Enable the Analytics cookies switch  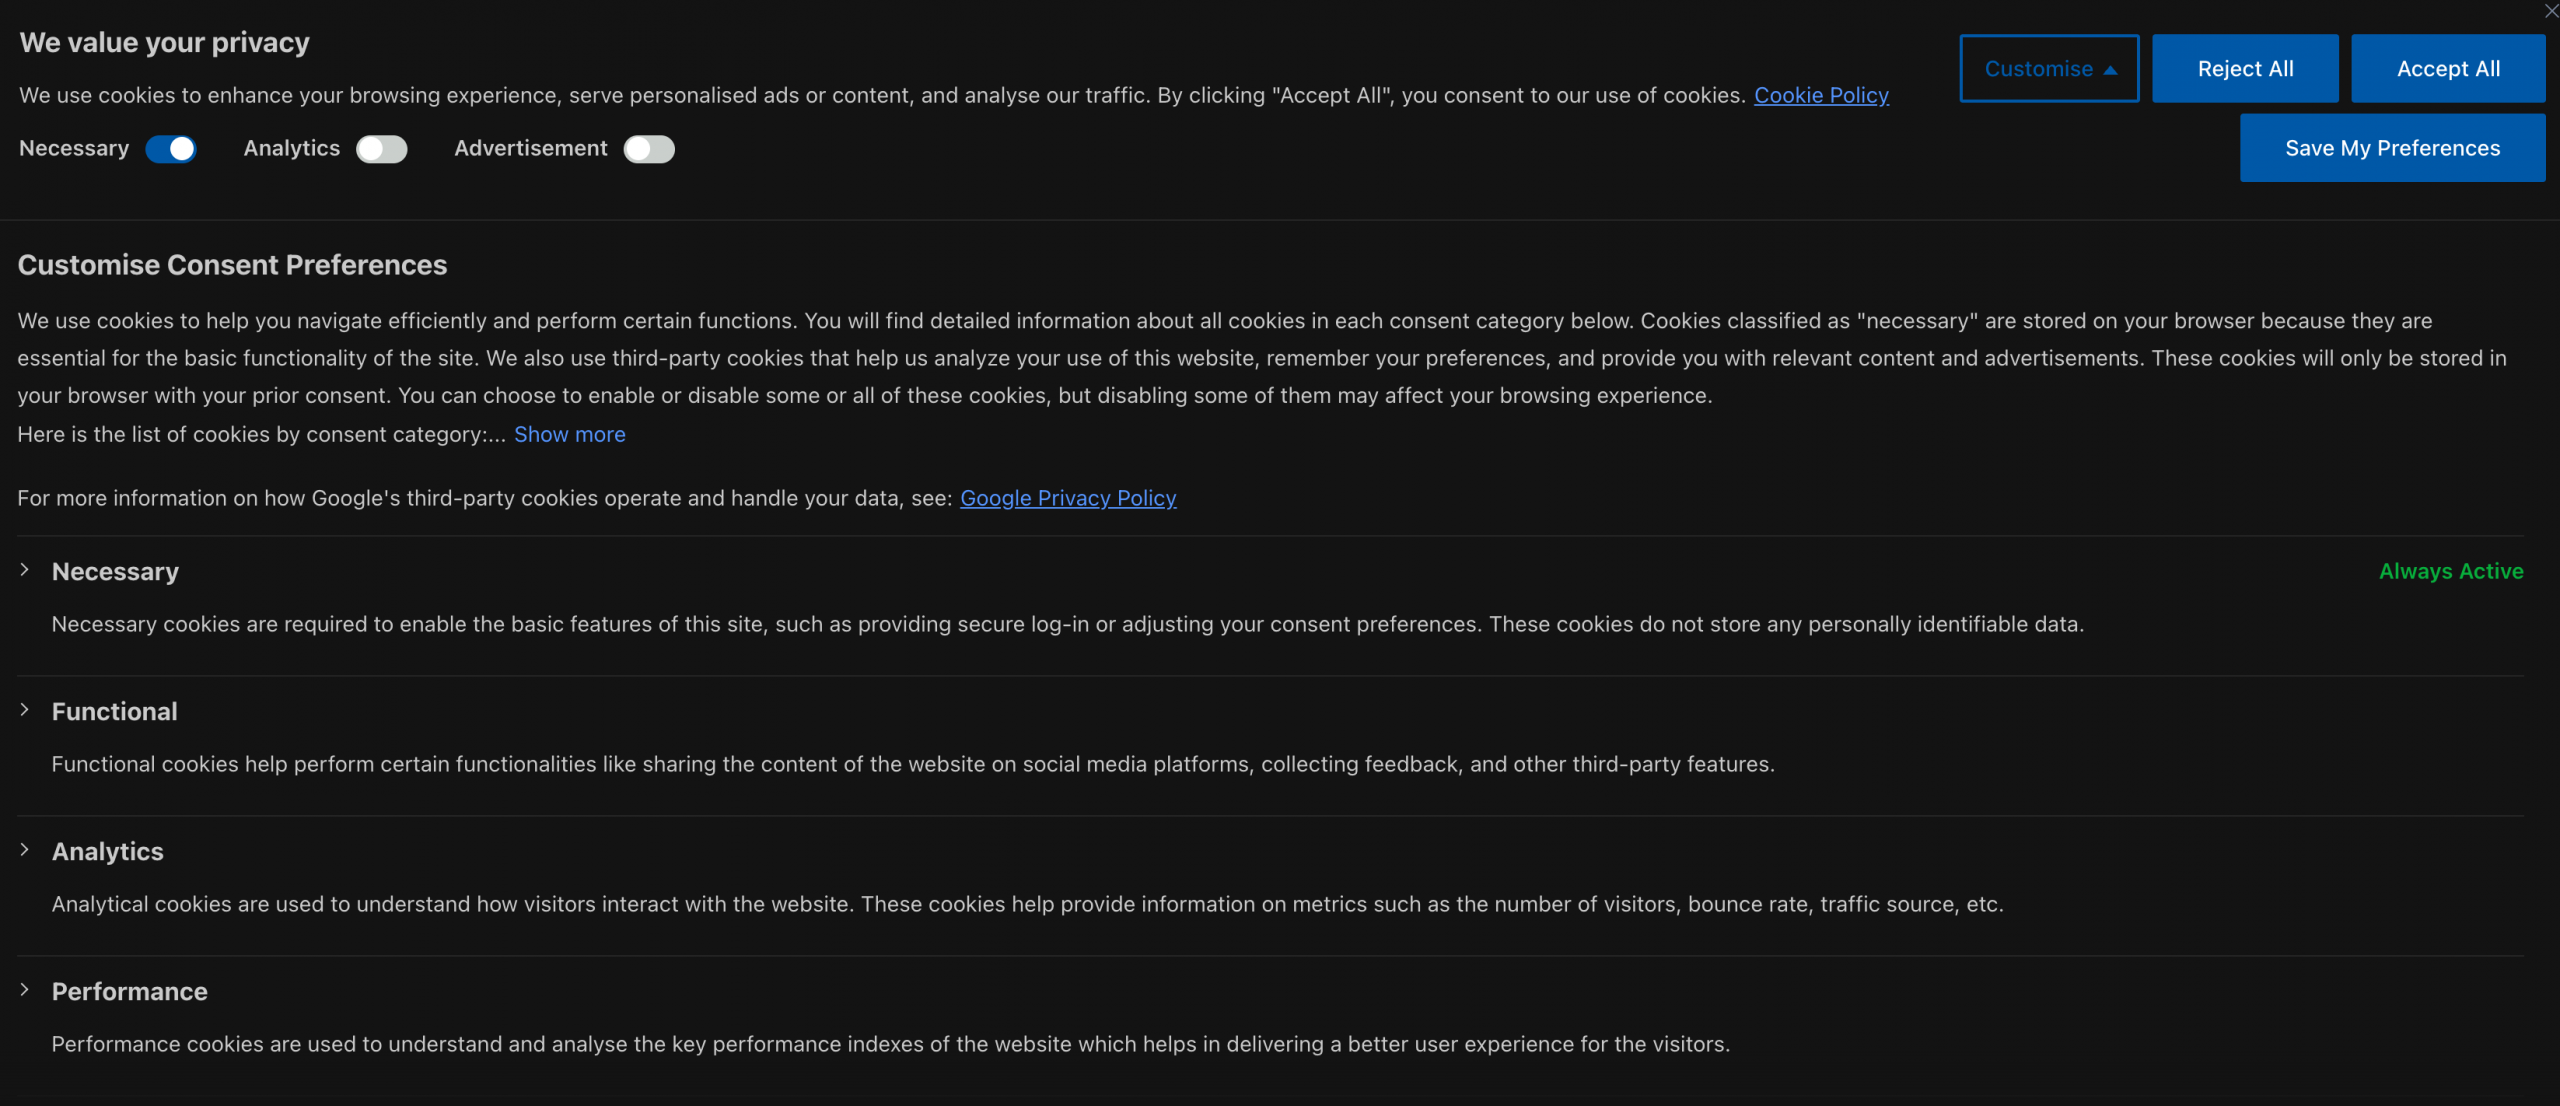382,149
